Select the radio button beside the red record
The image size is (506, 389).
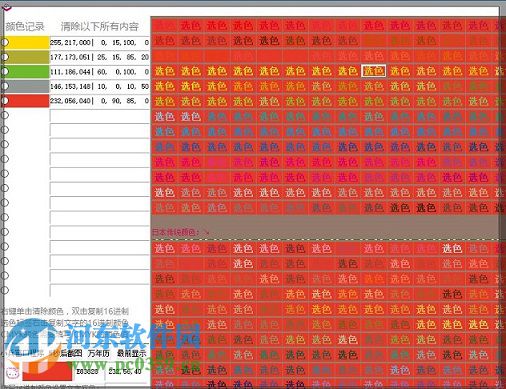tap(5, 100)
